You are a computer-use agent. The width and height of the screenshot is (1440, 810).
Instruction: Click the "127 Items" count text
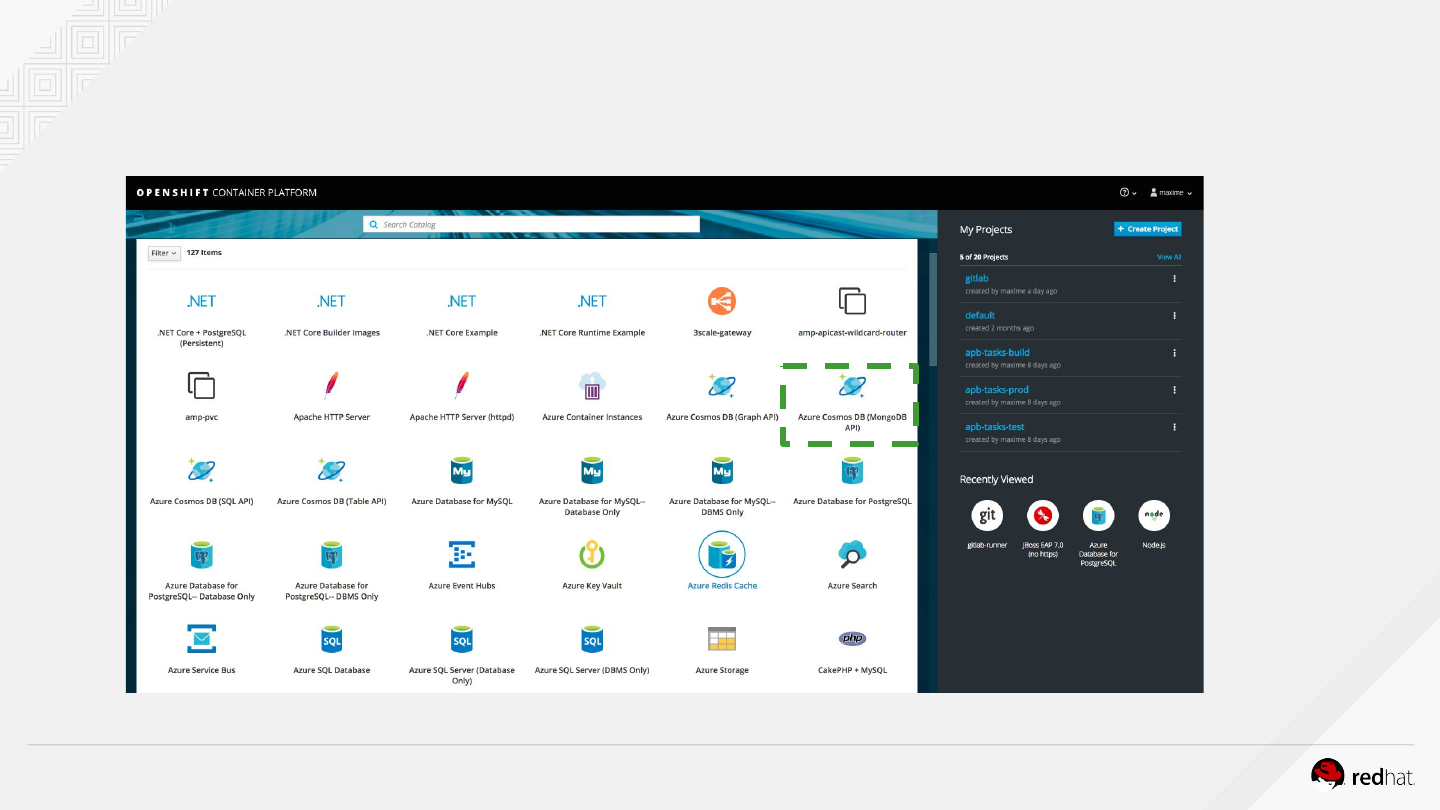[204, 253]
